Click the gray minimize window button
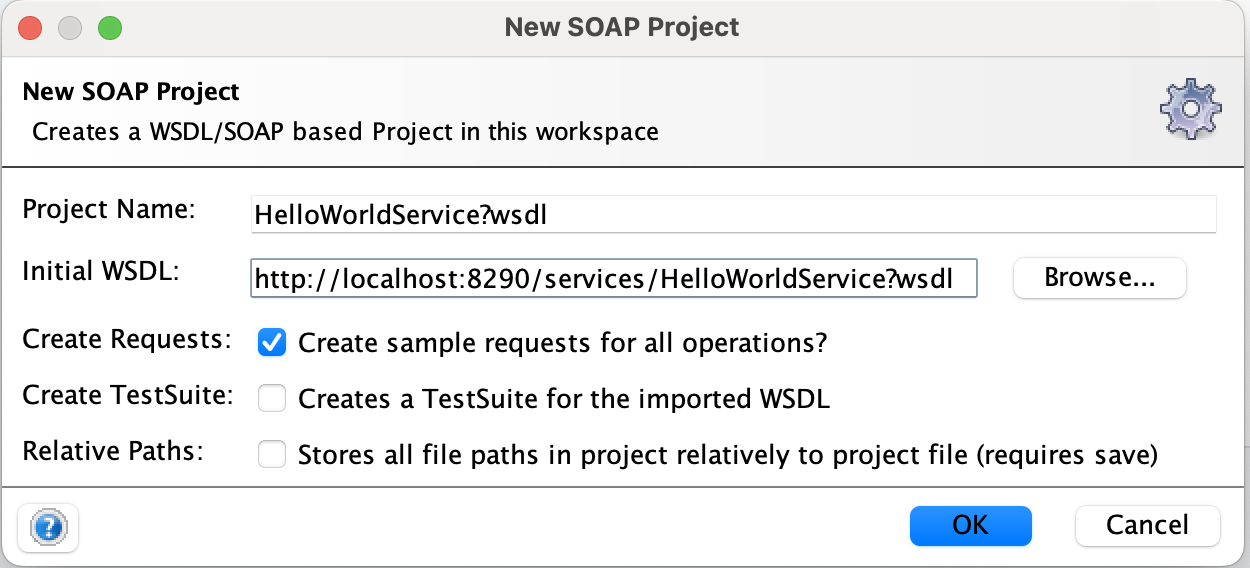The image size is (1250, 568). click(x=69, y=27)
